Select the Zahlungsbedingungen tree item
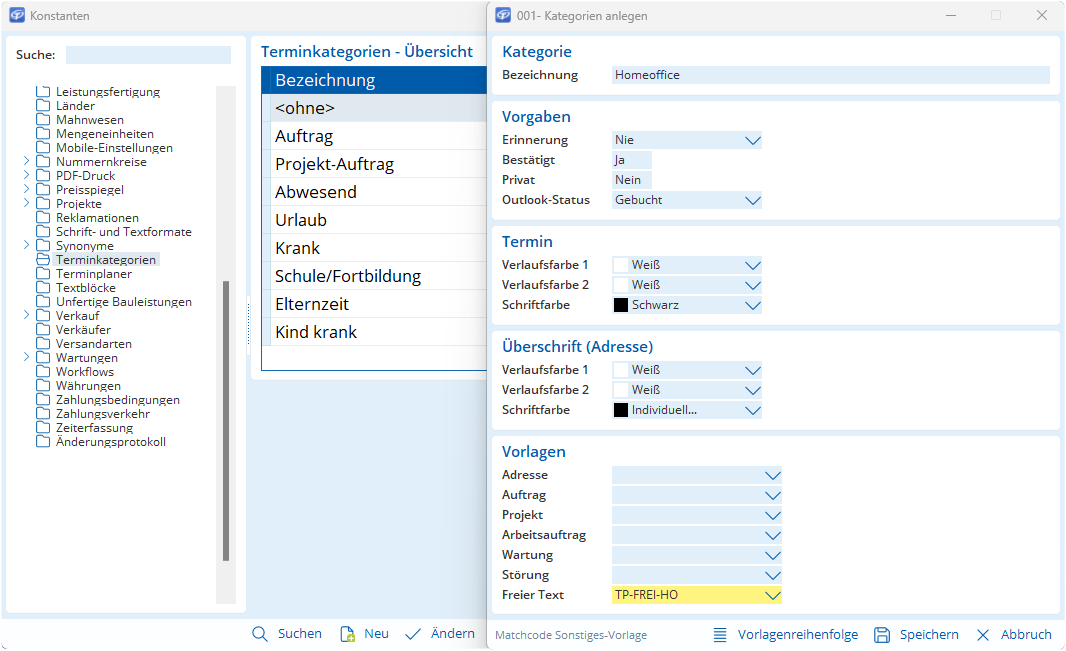Viewport: 1066px width, 651px height. pyautogui.click(x=118, y=400)
